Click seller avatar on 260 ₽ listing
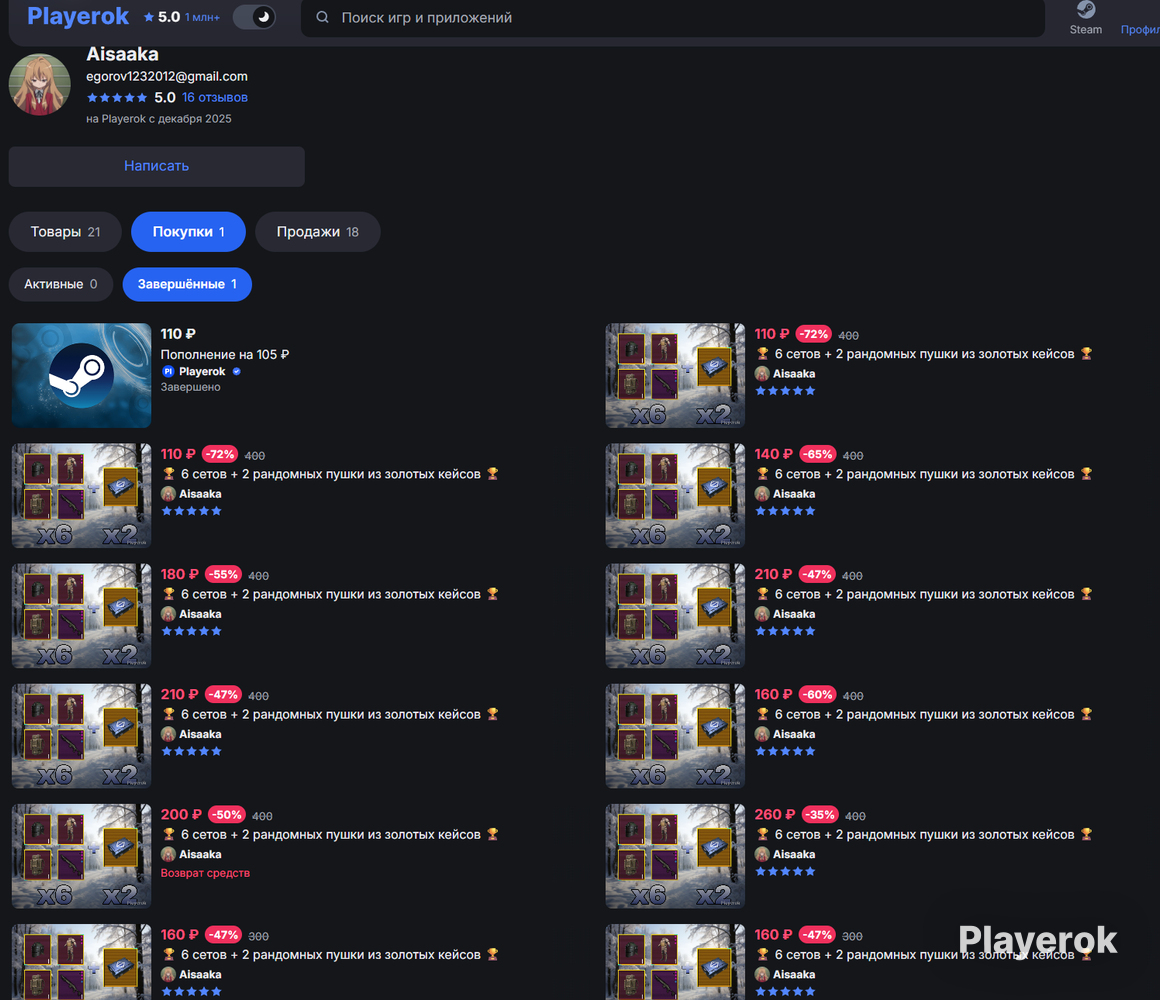Viewport: 1160px width, 1000px height. [x=762, y=854]
